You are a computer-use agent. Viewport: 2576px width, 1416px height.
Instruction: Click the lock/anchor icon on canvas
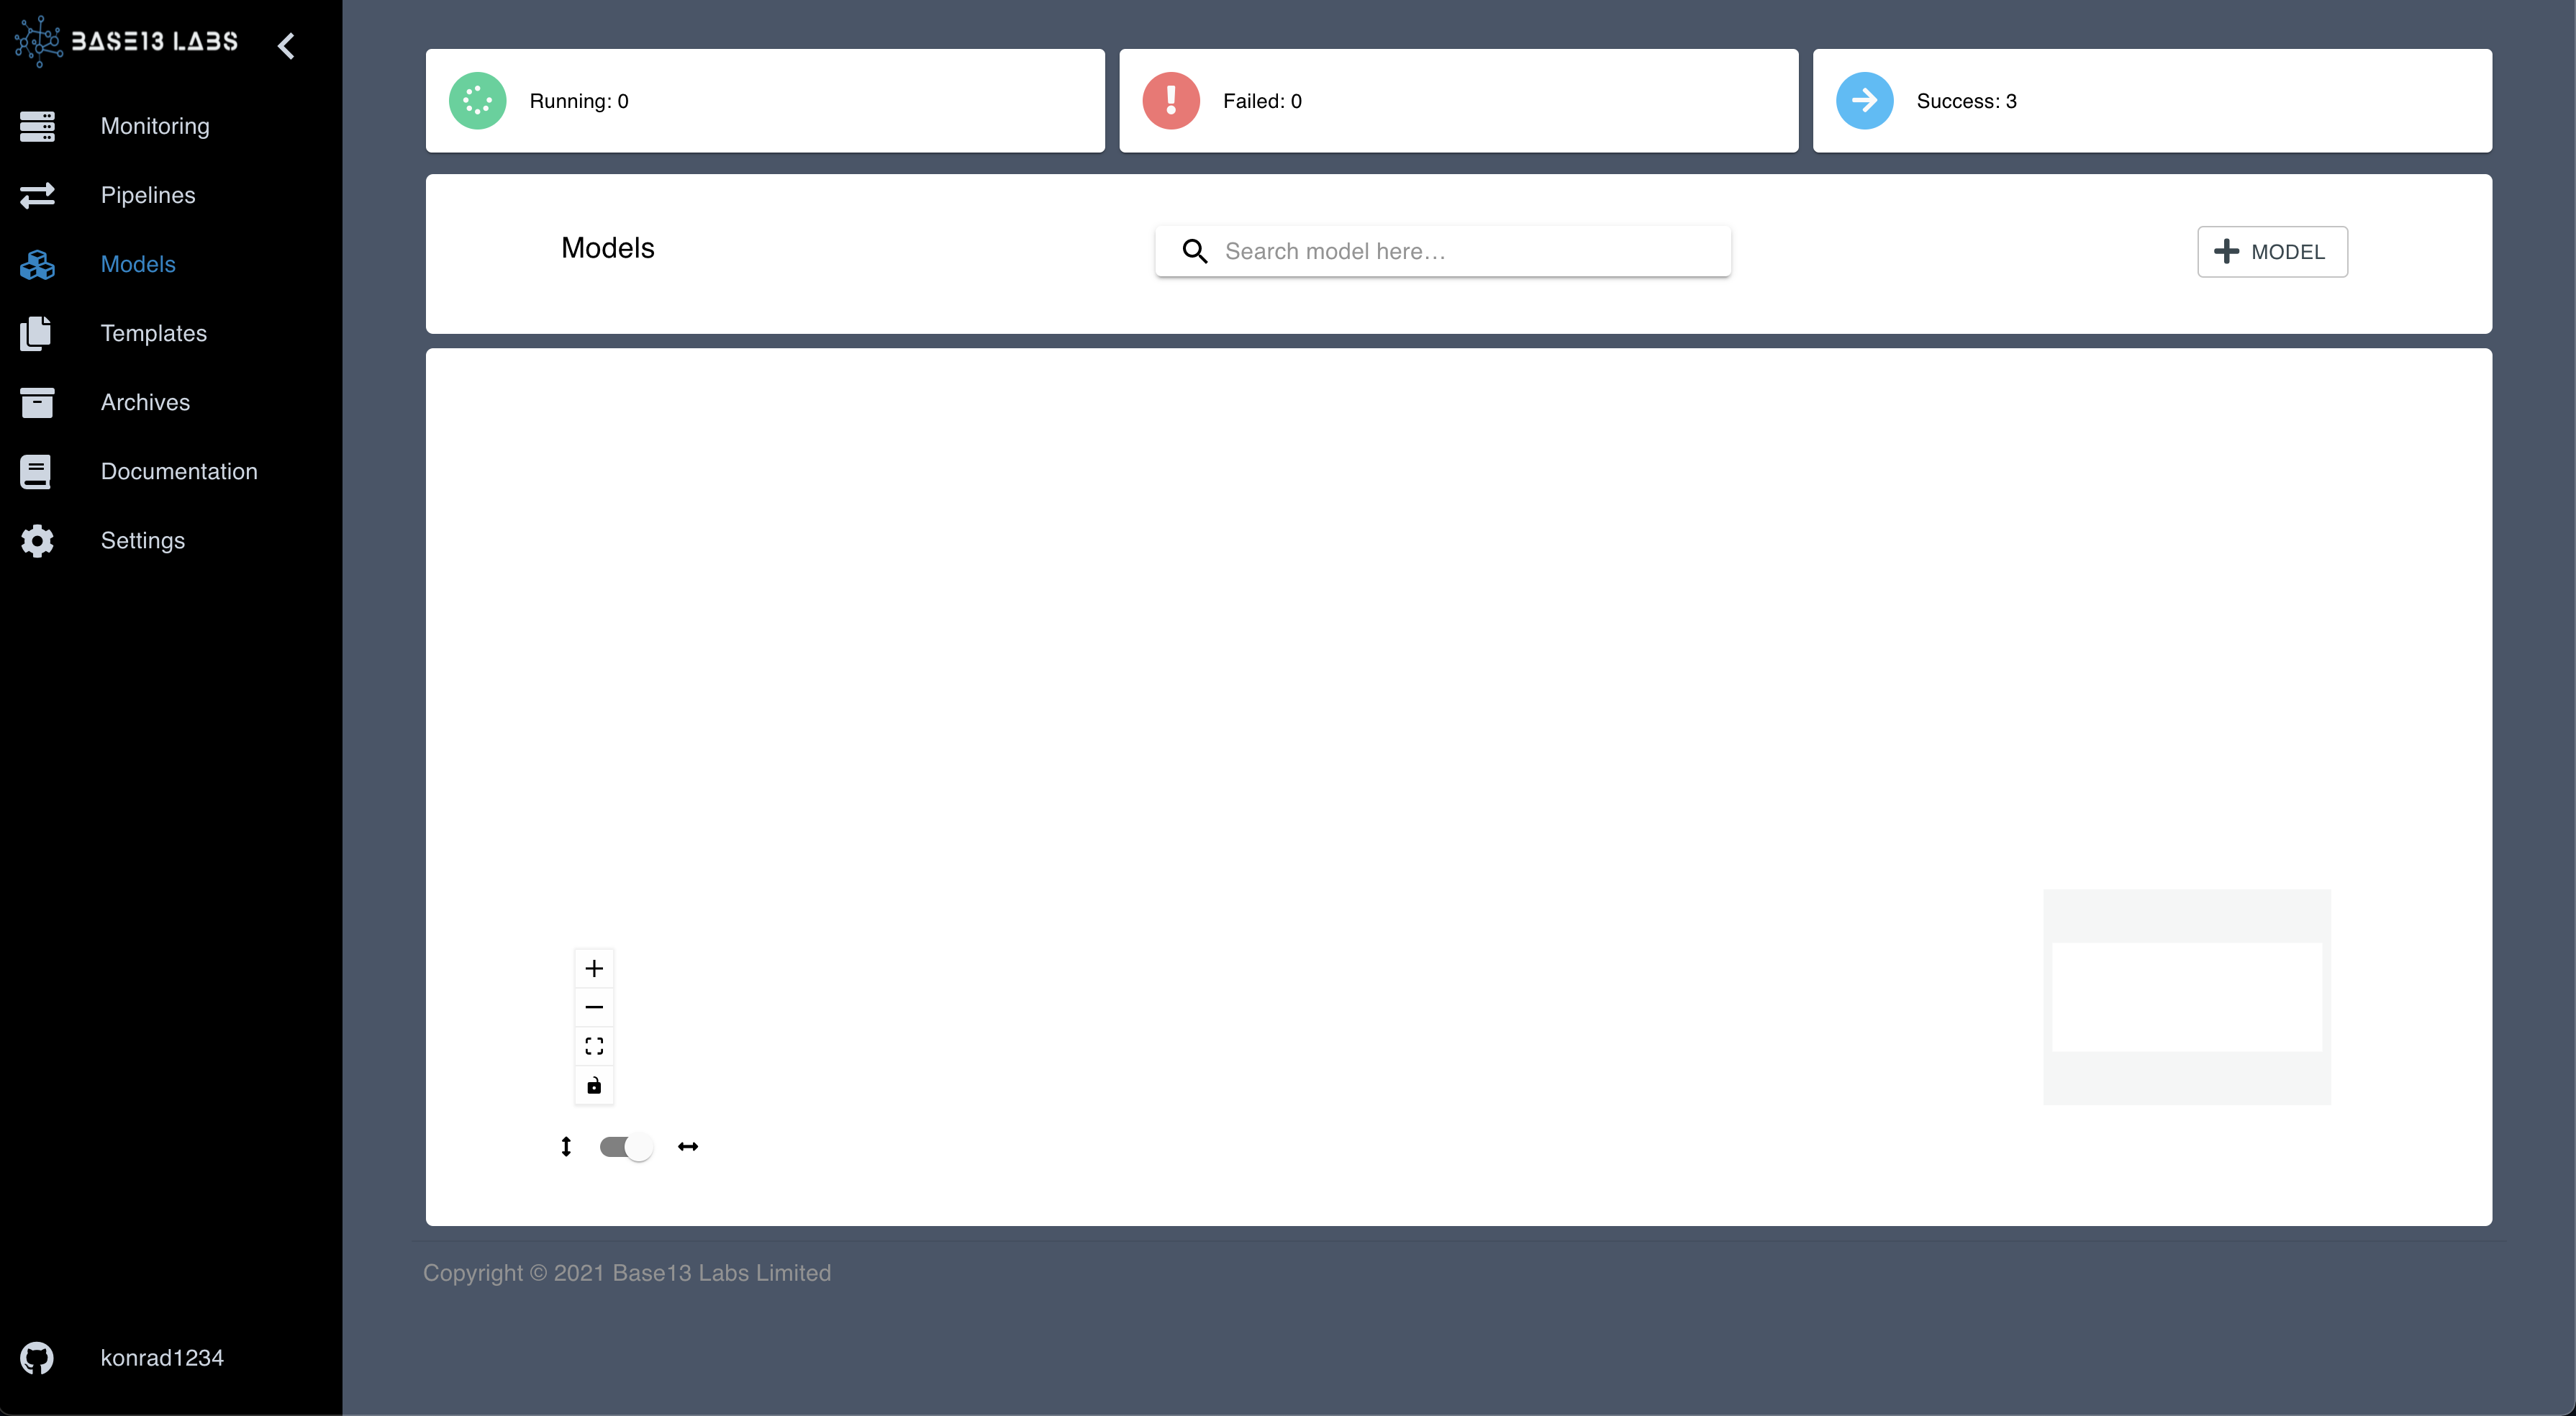coord(594,1086)
